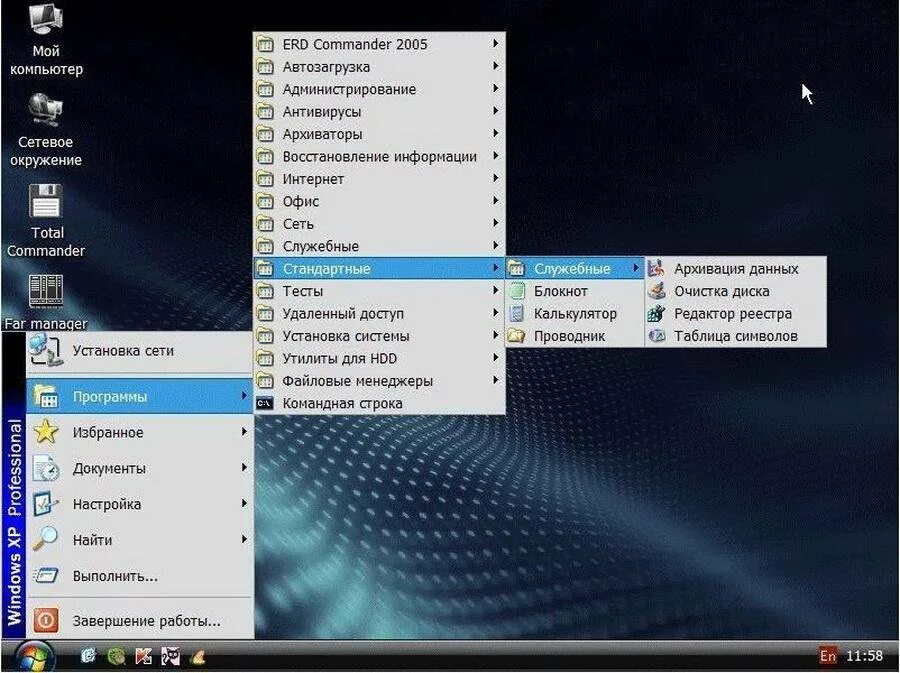Viewport: 900px width, 673px height.
Task: Expand the Избранное submenu arrow
Action: tap(245, 431)
